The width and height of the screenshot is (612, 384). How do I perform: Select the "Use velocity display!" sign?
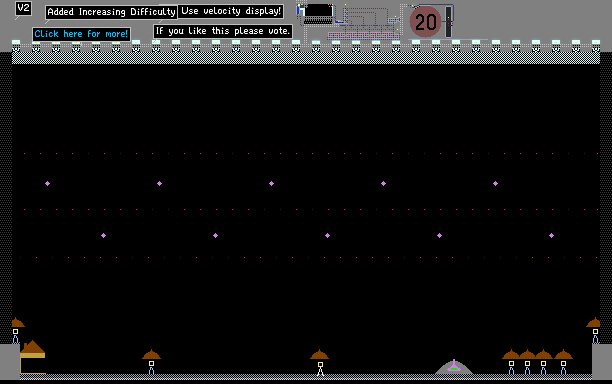pos(231,11)
